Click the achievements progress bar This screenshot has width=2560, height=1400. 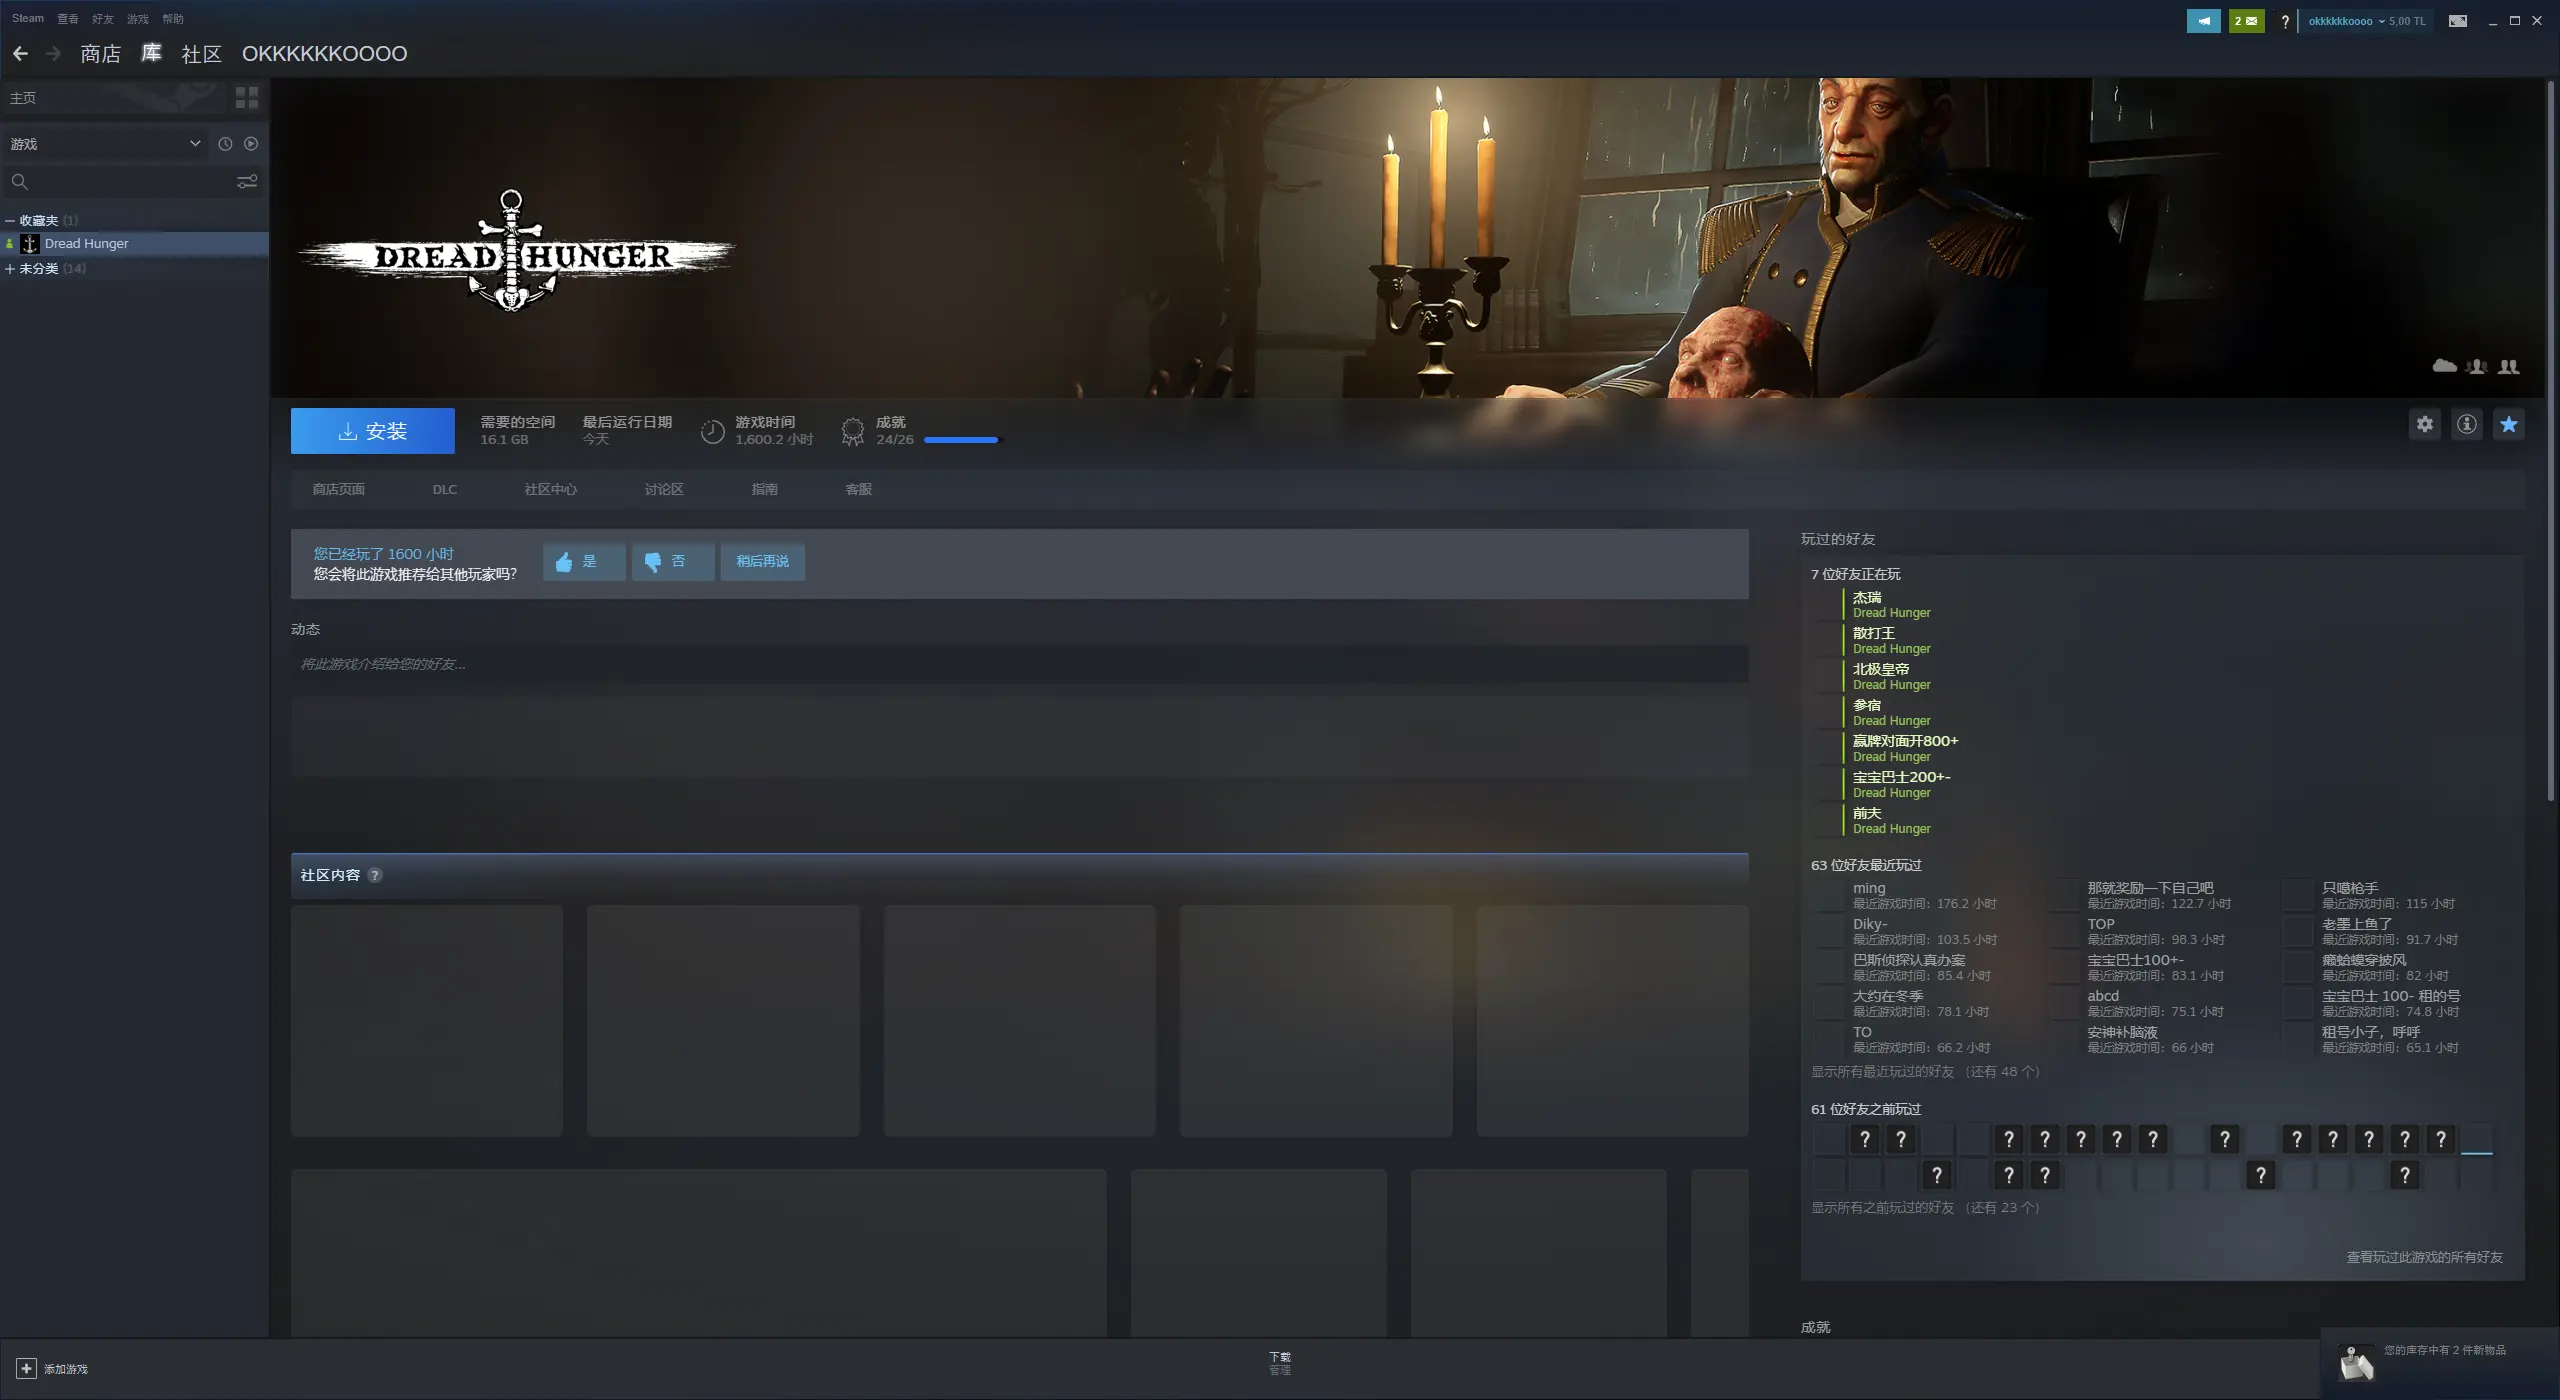coord(960,440)
